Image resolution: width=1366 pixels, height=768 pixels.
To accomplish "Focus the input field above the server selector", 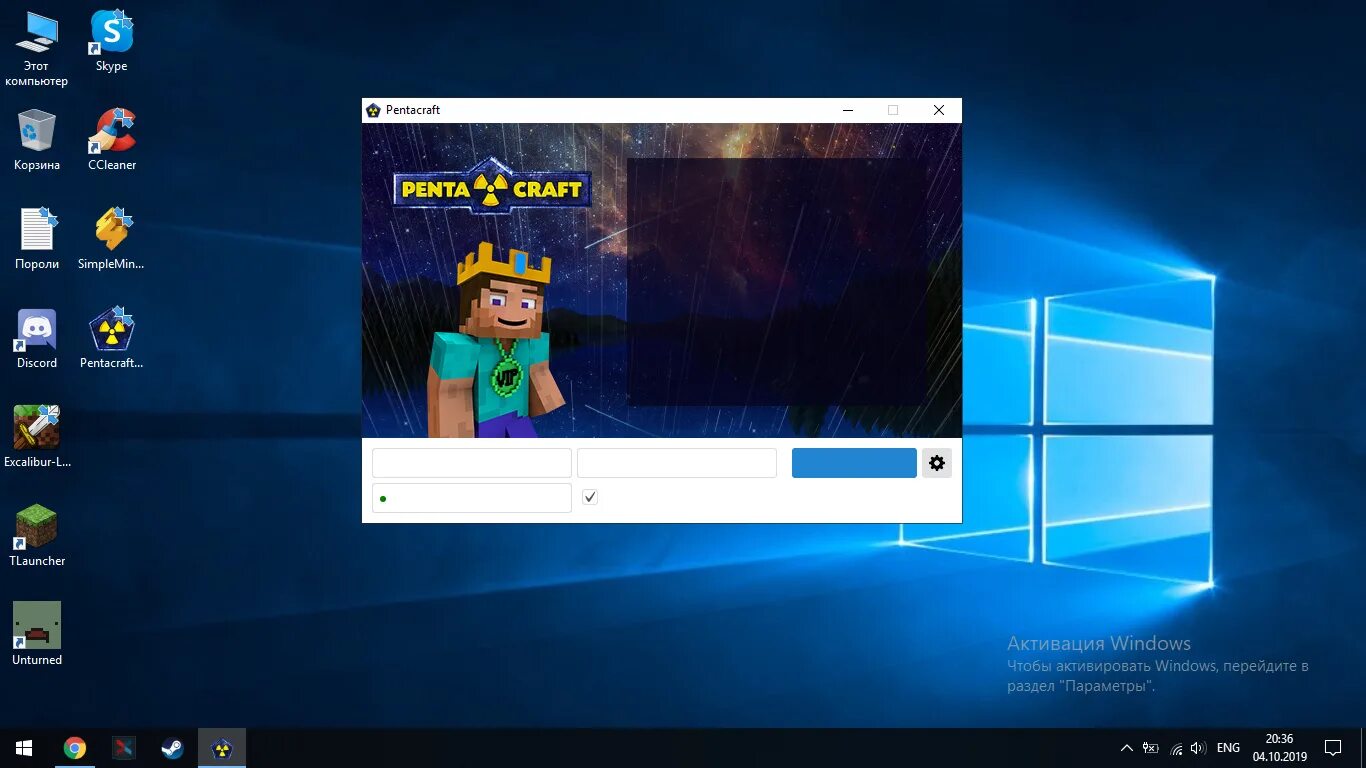I will click(x=472, y=463).
